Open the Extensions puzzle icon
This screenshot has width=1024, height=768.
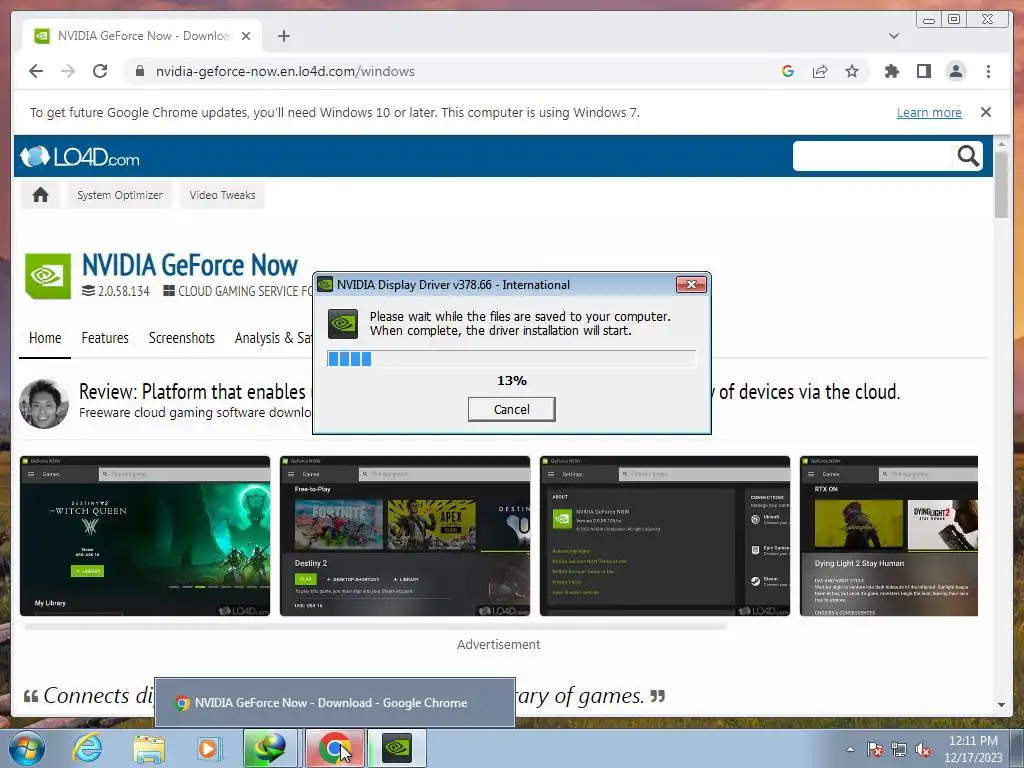[x=891, y=71]
